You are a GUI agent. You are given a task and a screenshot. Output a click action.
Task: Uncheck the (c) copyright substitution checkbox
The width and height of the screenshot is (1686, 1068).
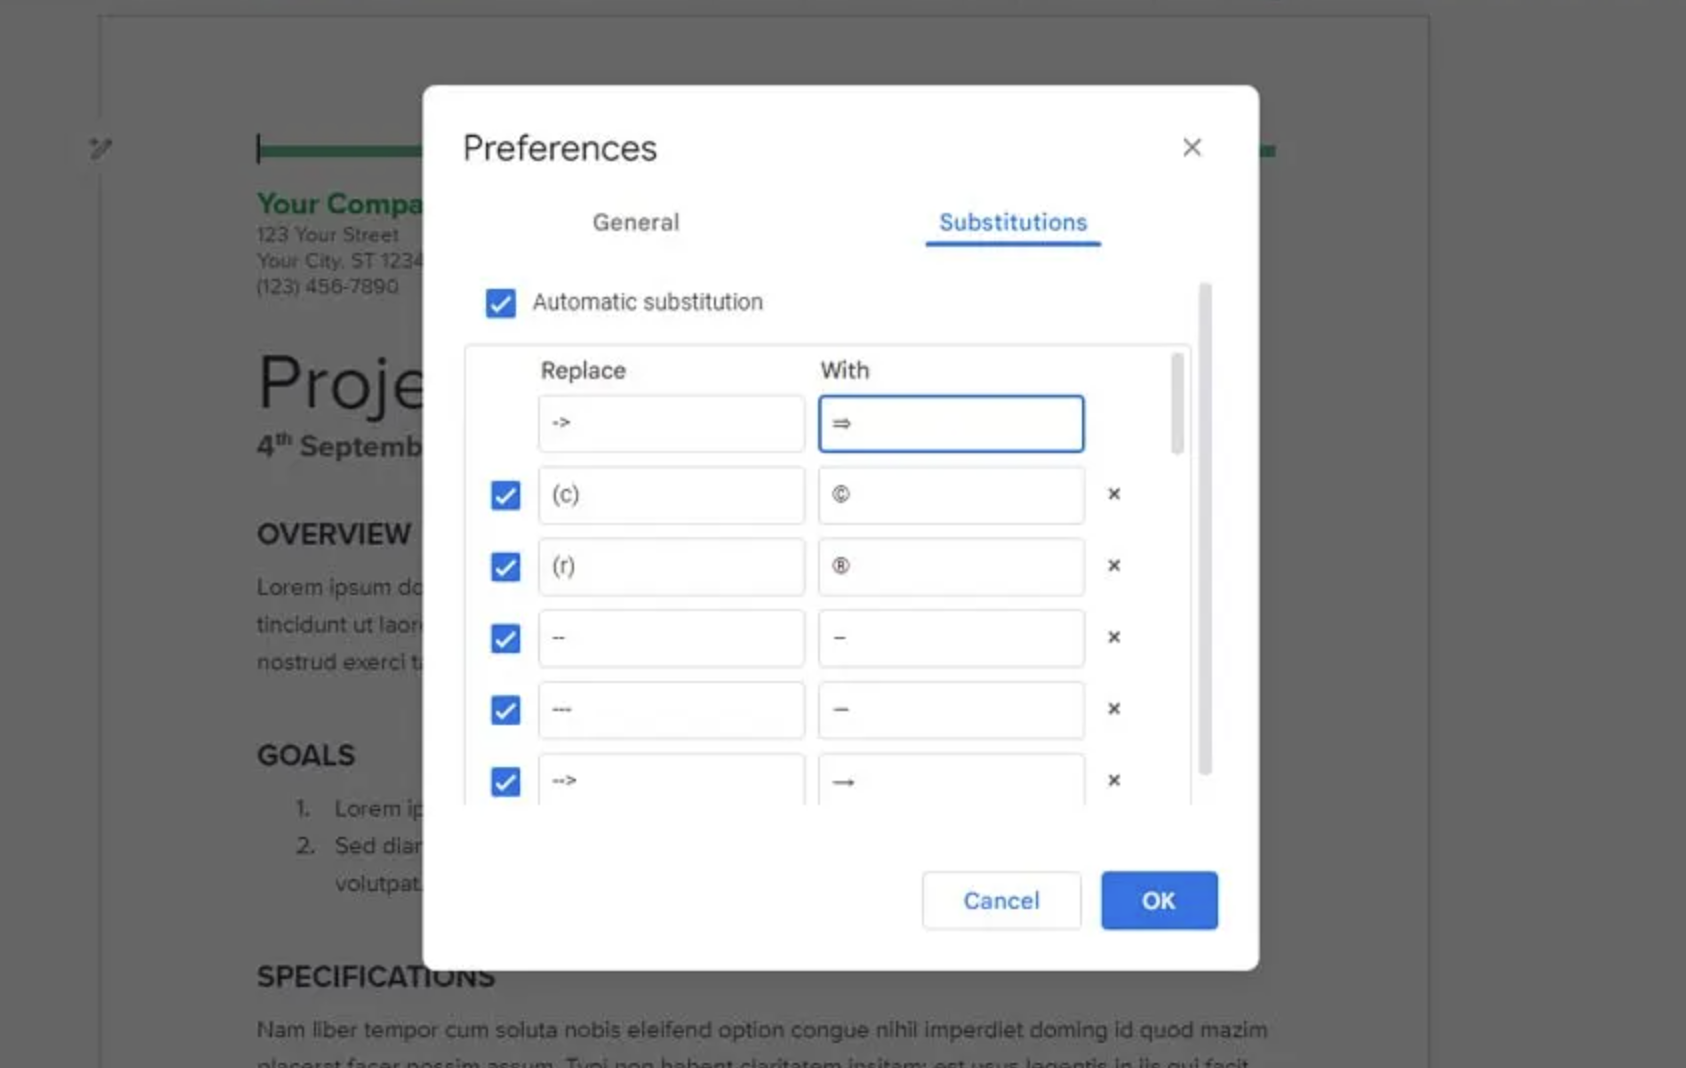(505, 495)
